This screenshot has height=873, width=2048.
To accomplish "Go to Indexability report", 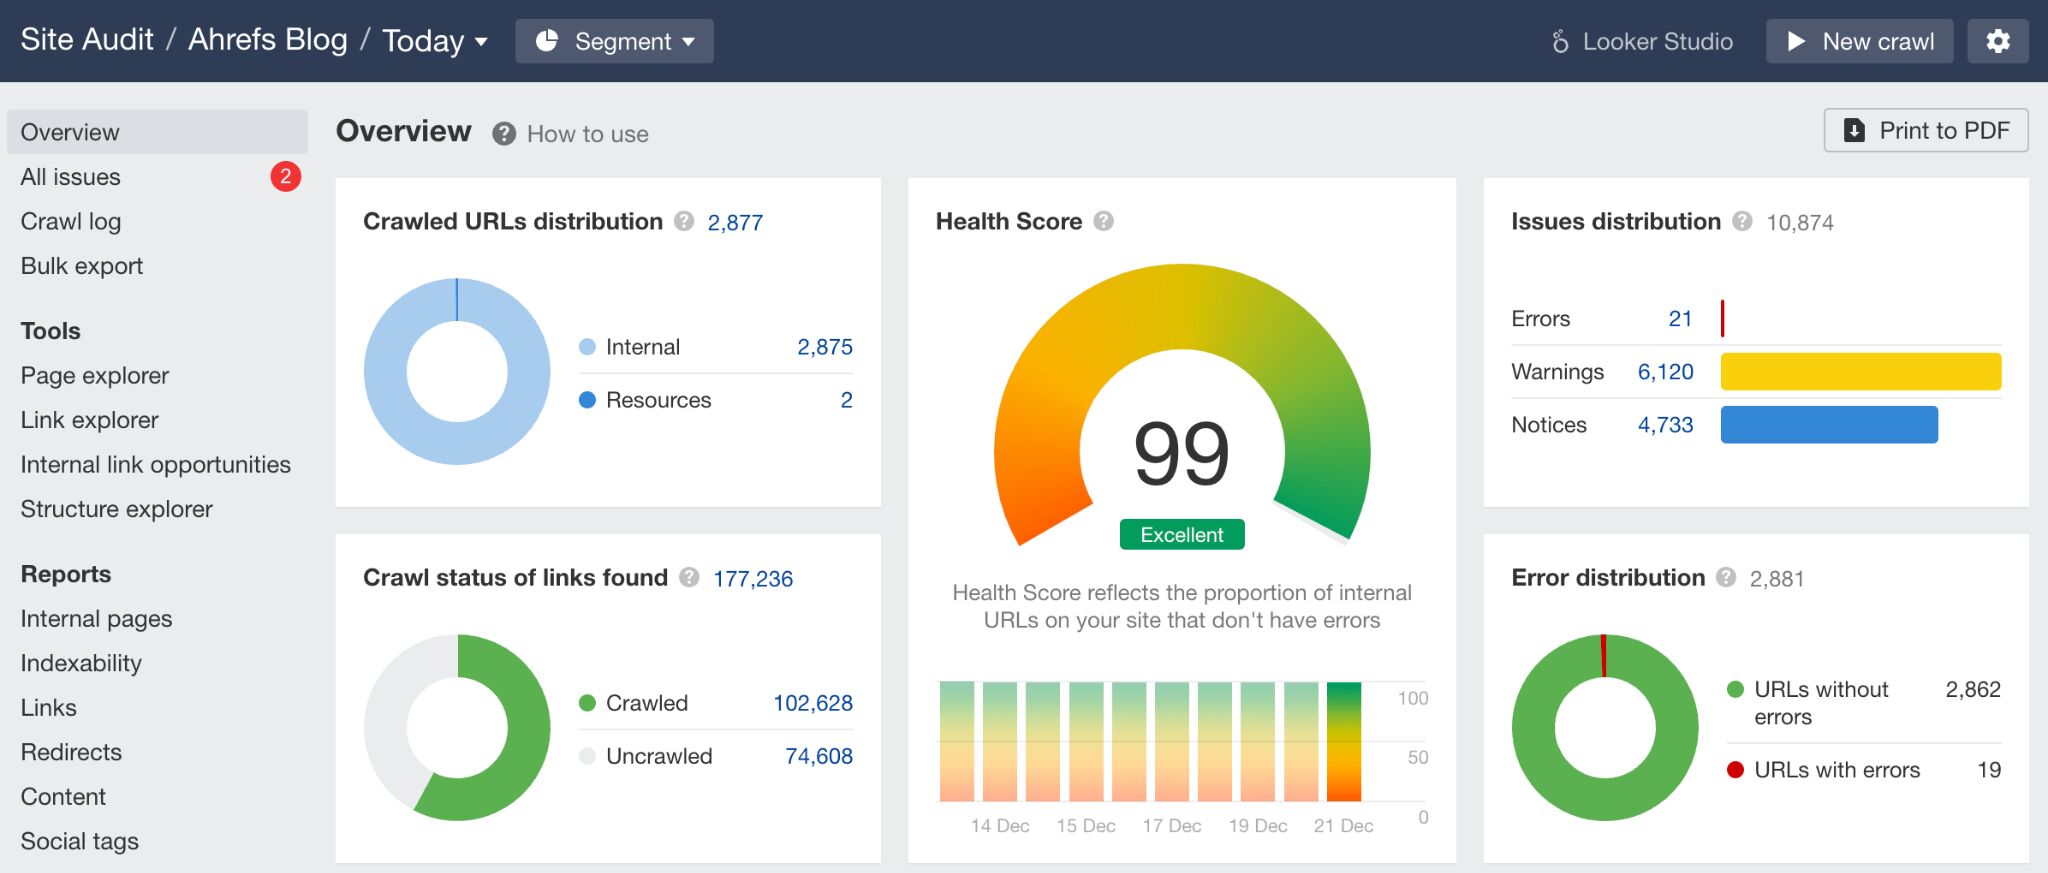I will pyautogui.click(x=81, y=663).
